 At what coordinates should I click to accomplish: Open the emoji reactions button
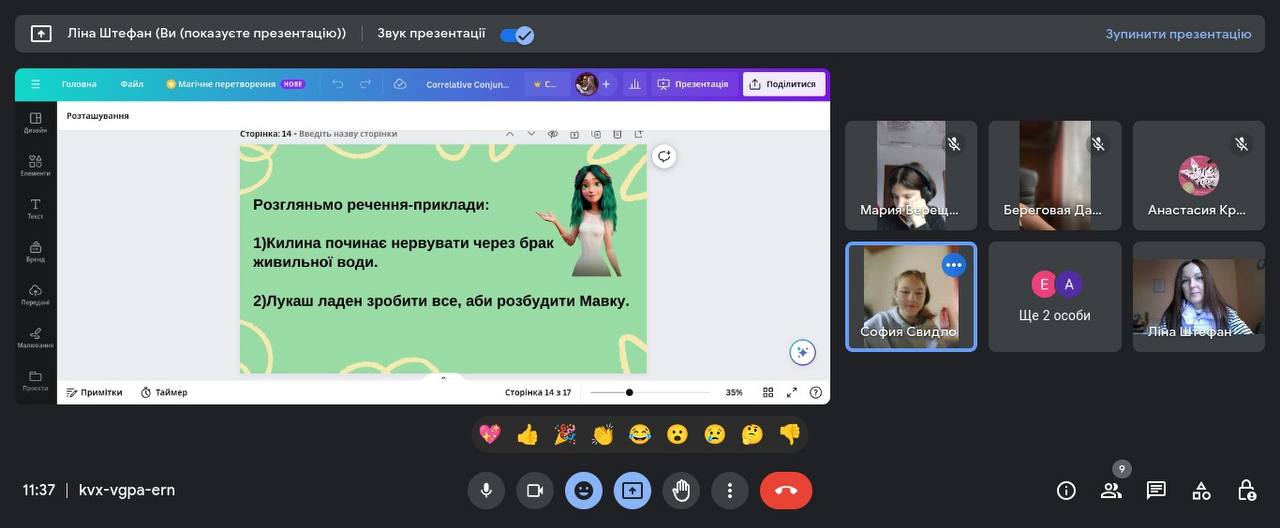pos(583,490)
